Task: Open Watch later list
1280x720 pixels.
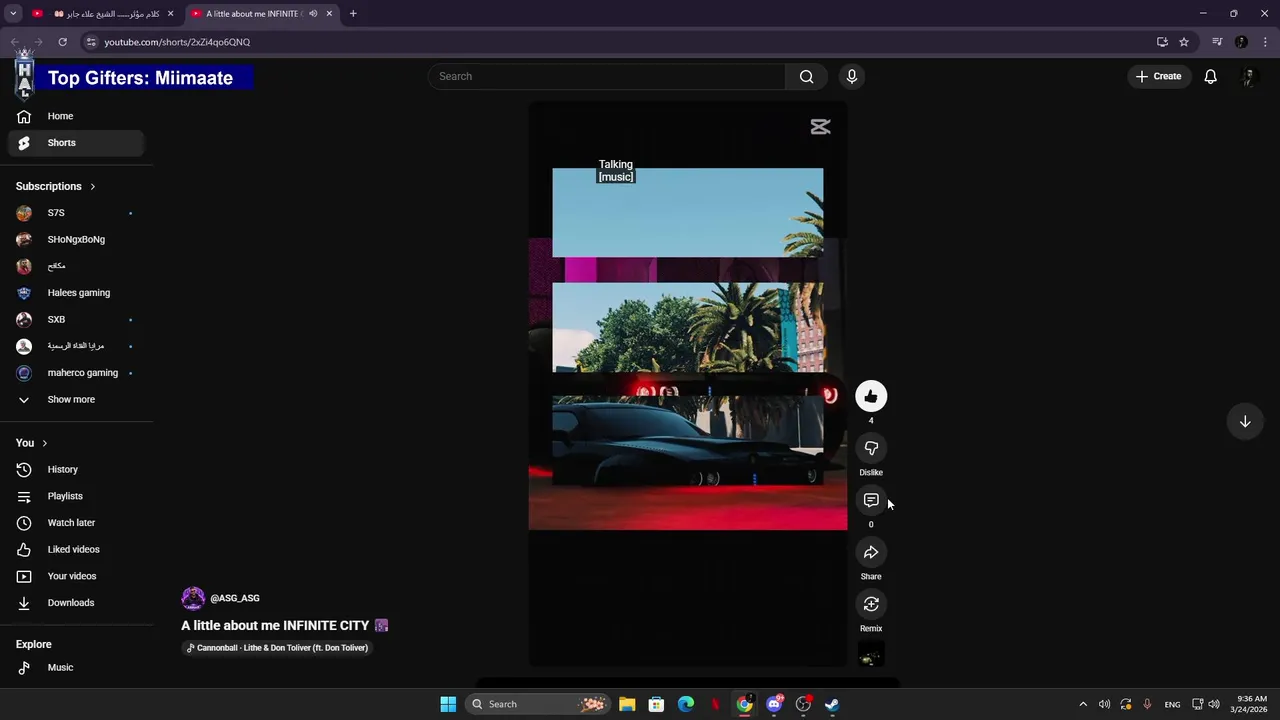Action: (76, 523)
